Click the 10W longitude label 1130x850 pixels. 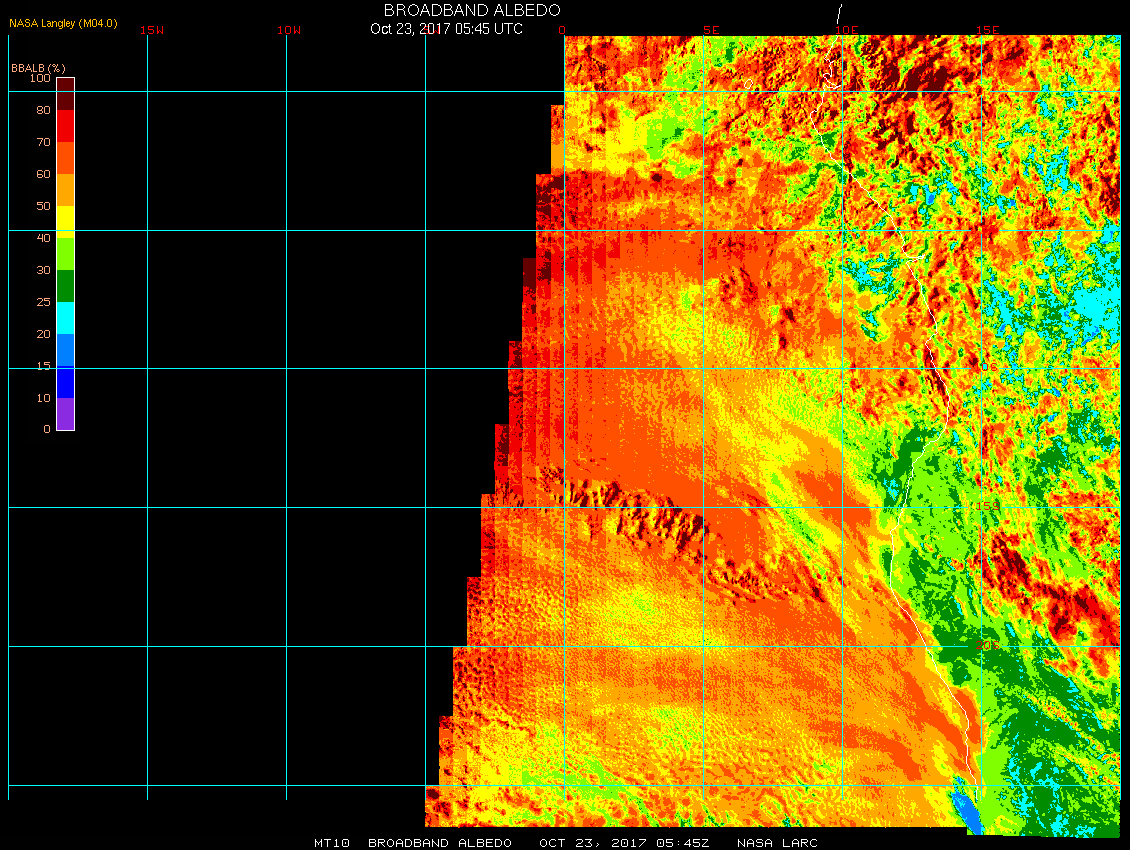[289, 30]
